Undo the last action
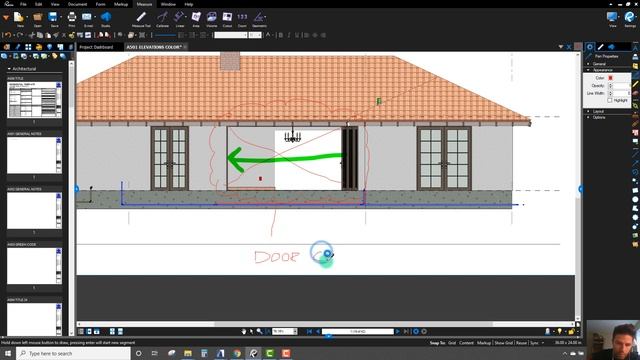 8,36
